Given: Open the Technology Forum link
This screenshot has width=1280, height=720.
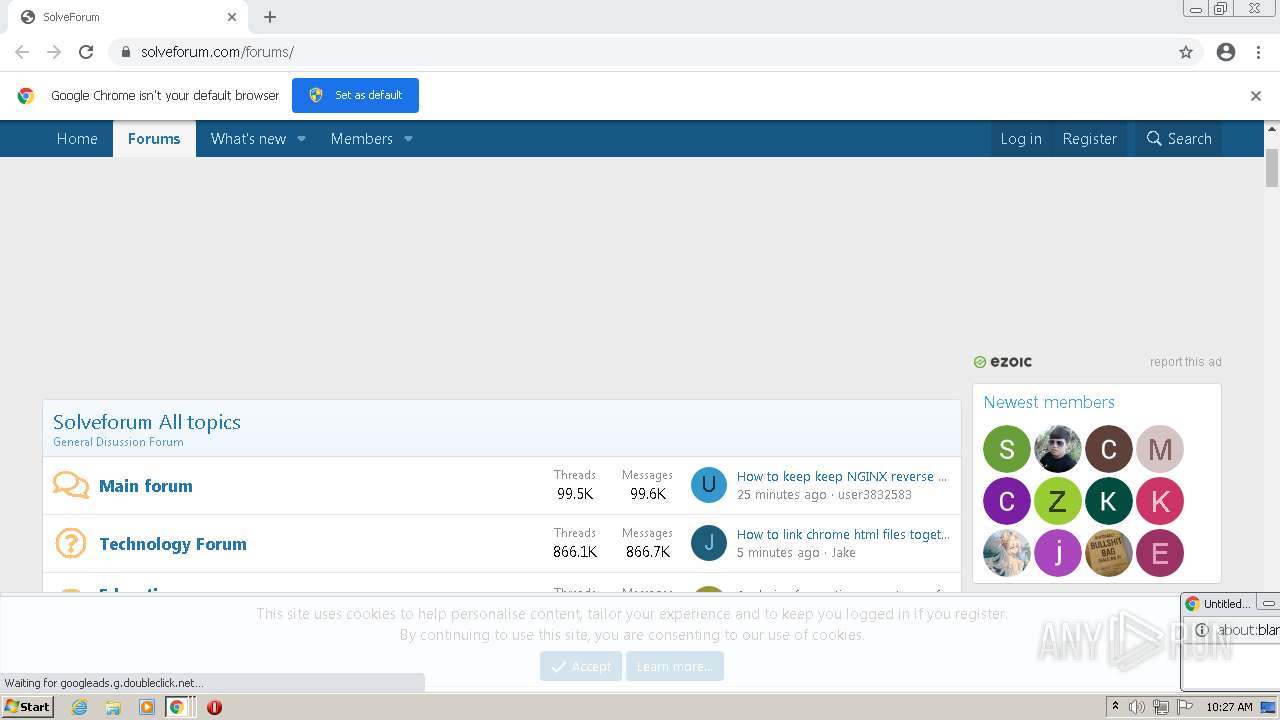Looking at the screenshot, I should click(173, 544).
